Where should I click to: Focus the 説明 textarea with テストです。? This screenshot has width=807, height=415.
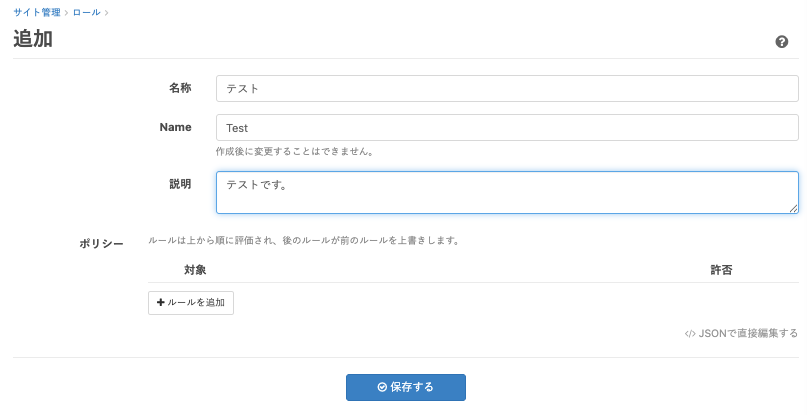point(507,192)
